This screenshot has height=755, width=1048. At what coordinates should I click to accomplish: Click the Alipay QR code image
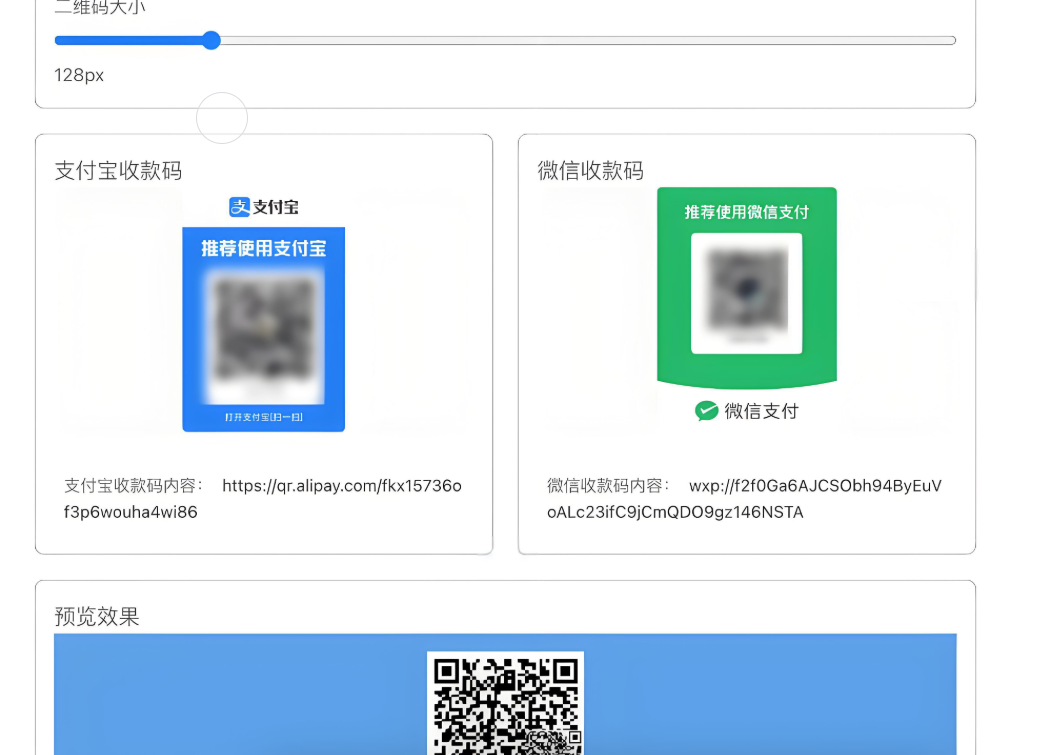tap(264, 336)
